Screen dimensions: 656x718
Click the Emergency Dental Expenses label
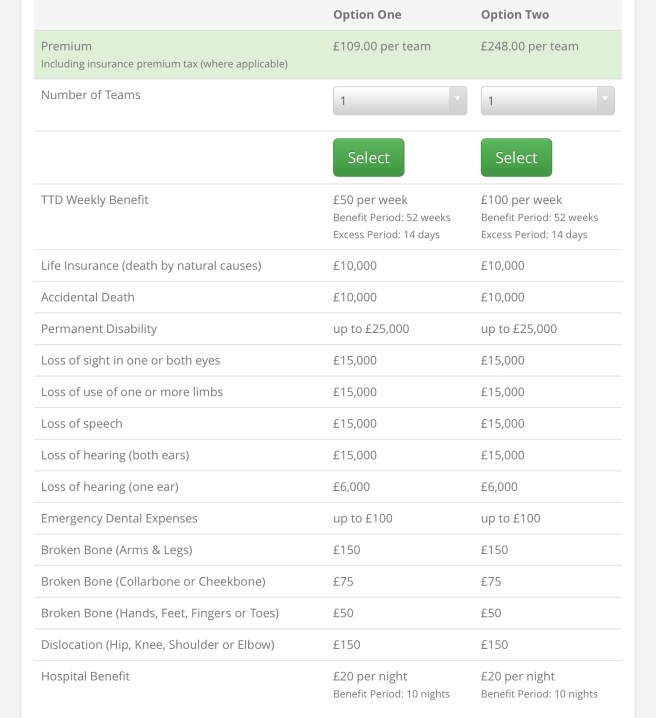point(119,519)
